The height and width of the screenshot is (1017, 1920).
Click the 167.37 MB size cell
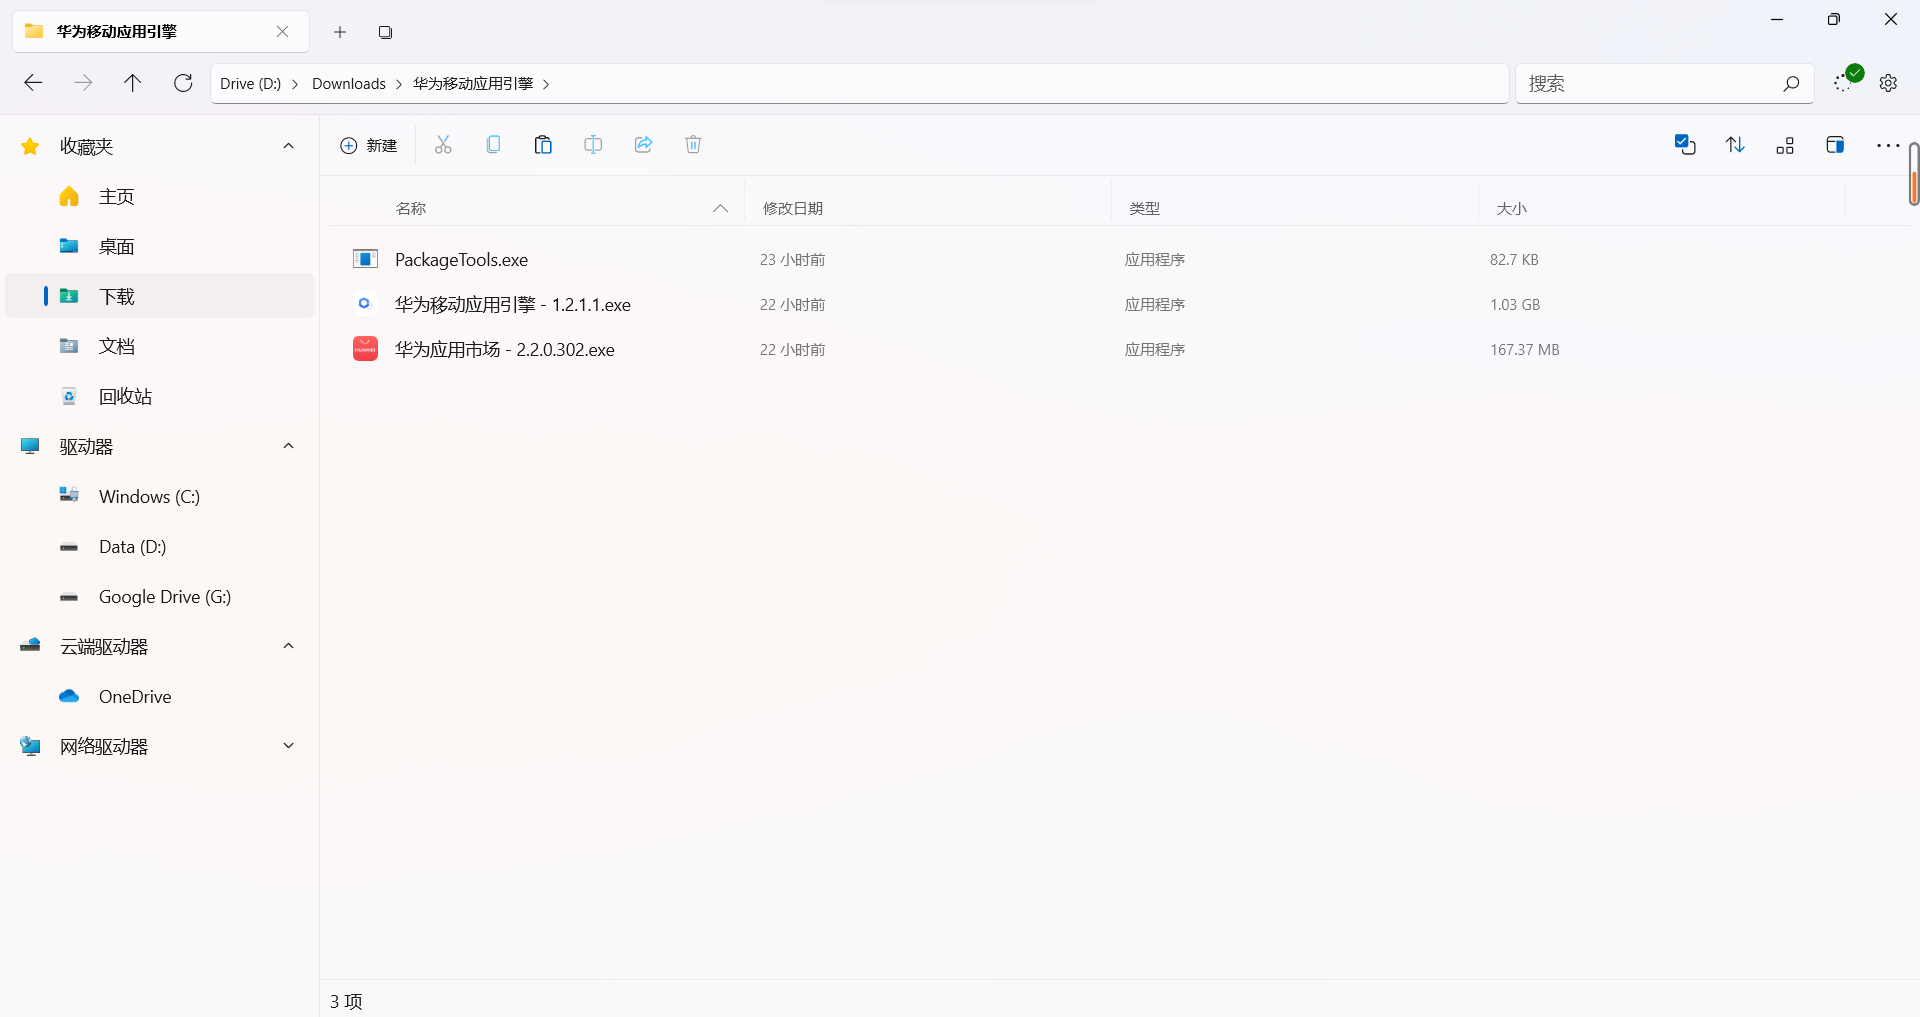coord(1524,350)
